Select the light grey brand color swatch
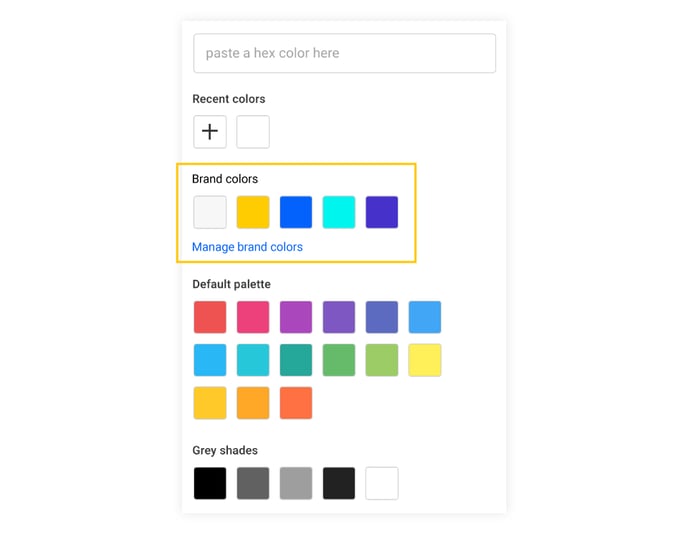The image size is (688, 534). click(210, 212)
